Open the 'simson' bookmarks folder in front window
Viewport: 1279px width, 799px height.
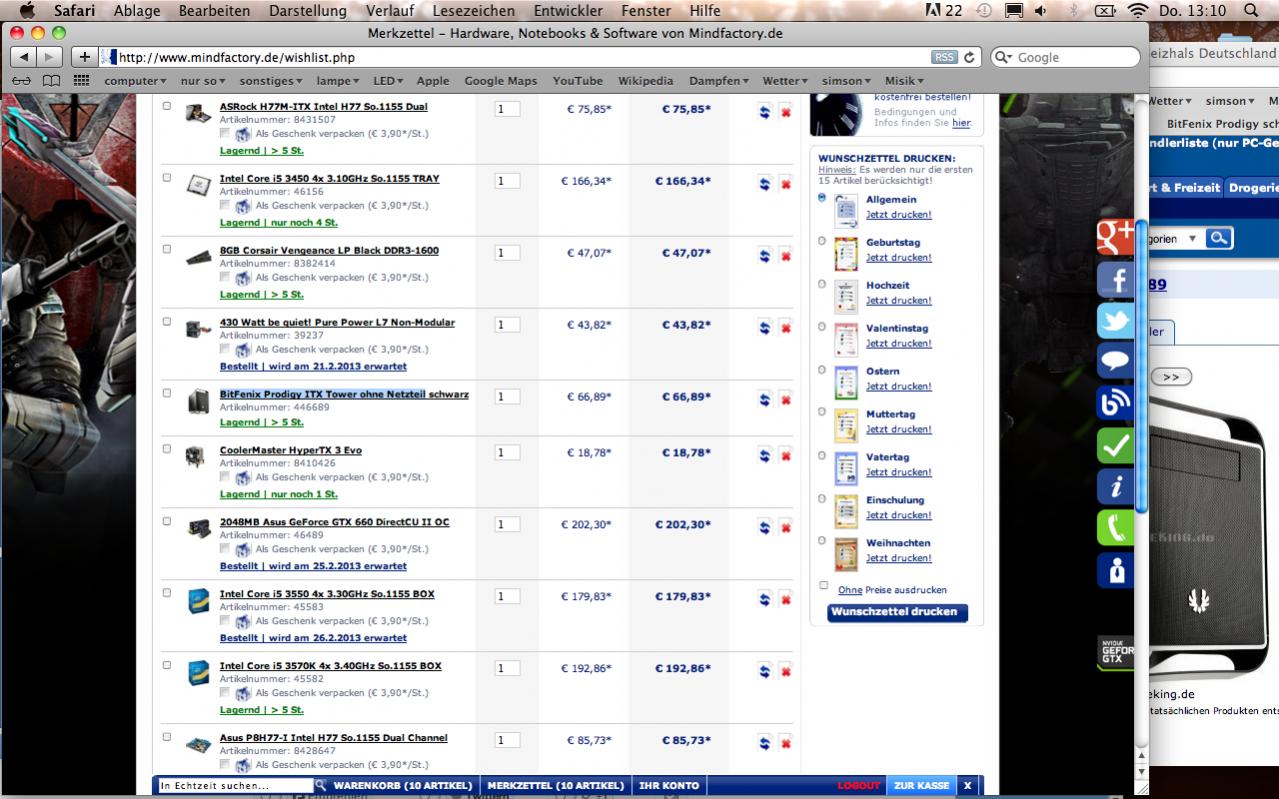(846, 81)
